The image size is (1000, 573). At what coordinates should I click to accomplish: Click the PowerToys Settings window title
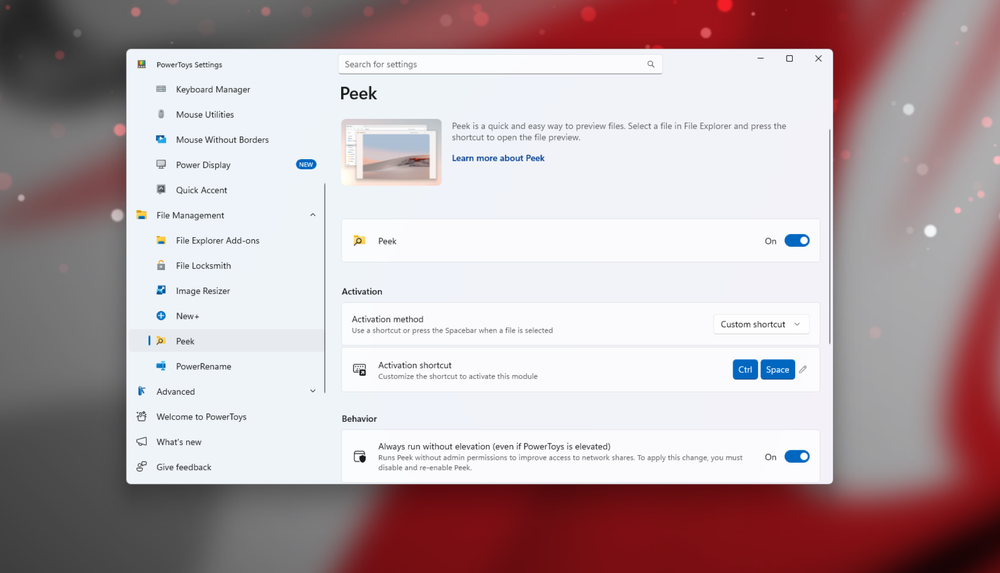point(189,64)
